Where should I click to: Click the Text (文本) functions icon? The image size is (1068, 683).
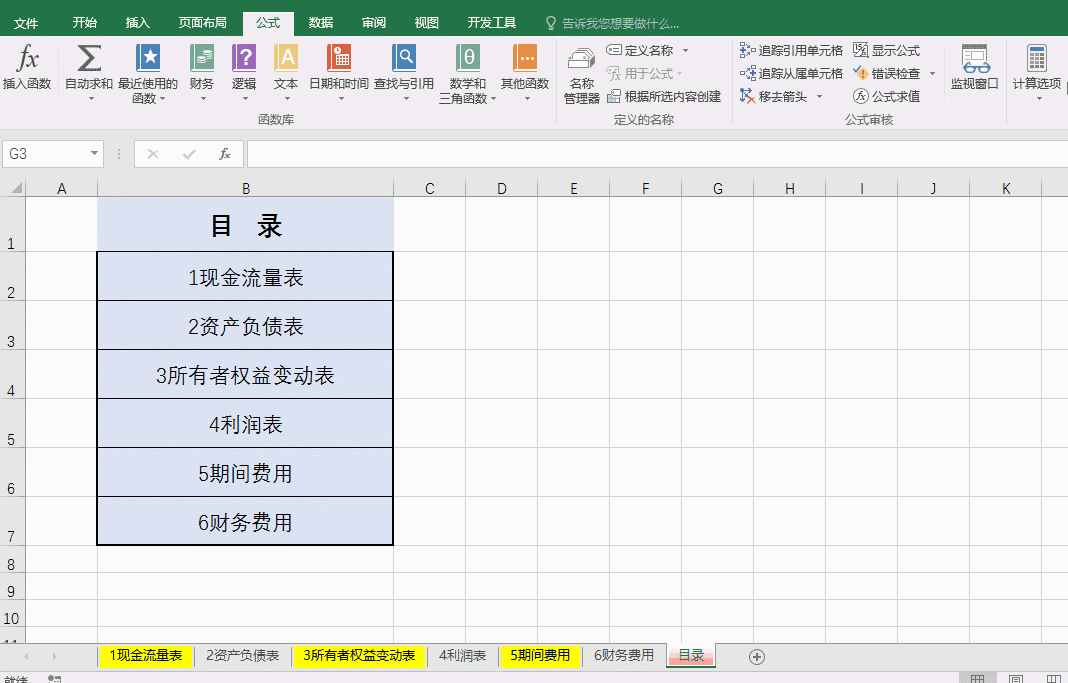point(286,60)
